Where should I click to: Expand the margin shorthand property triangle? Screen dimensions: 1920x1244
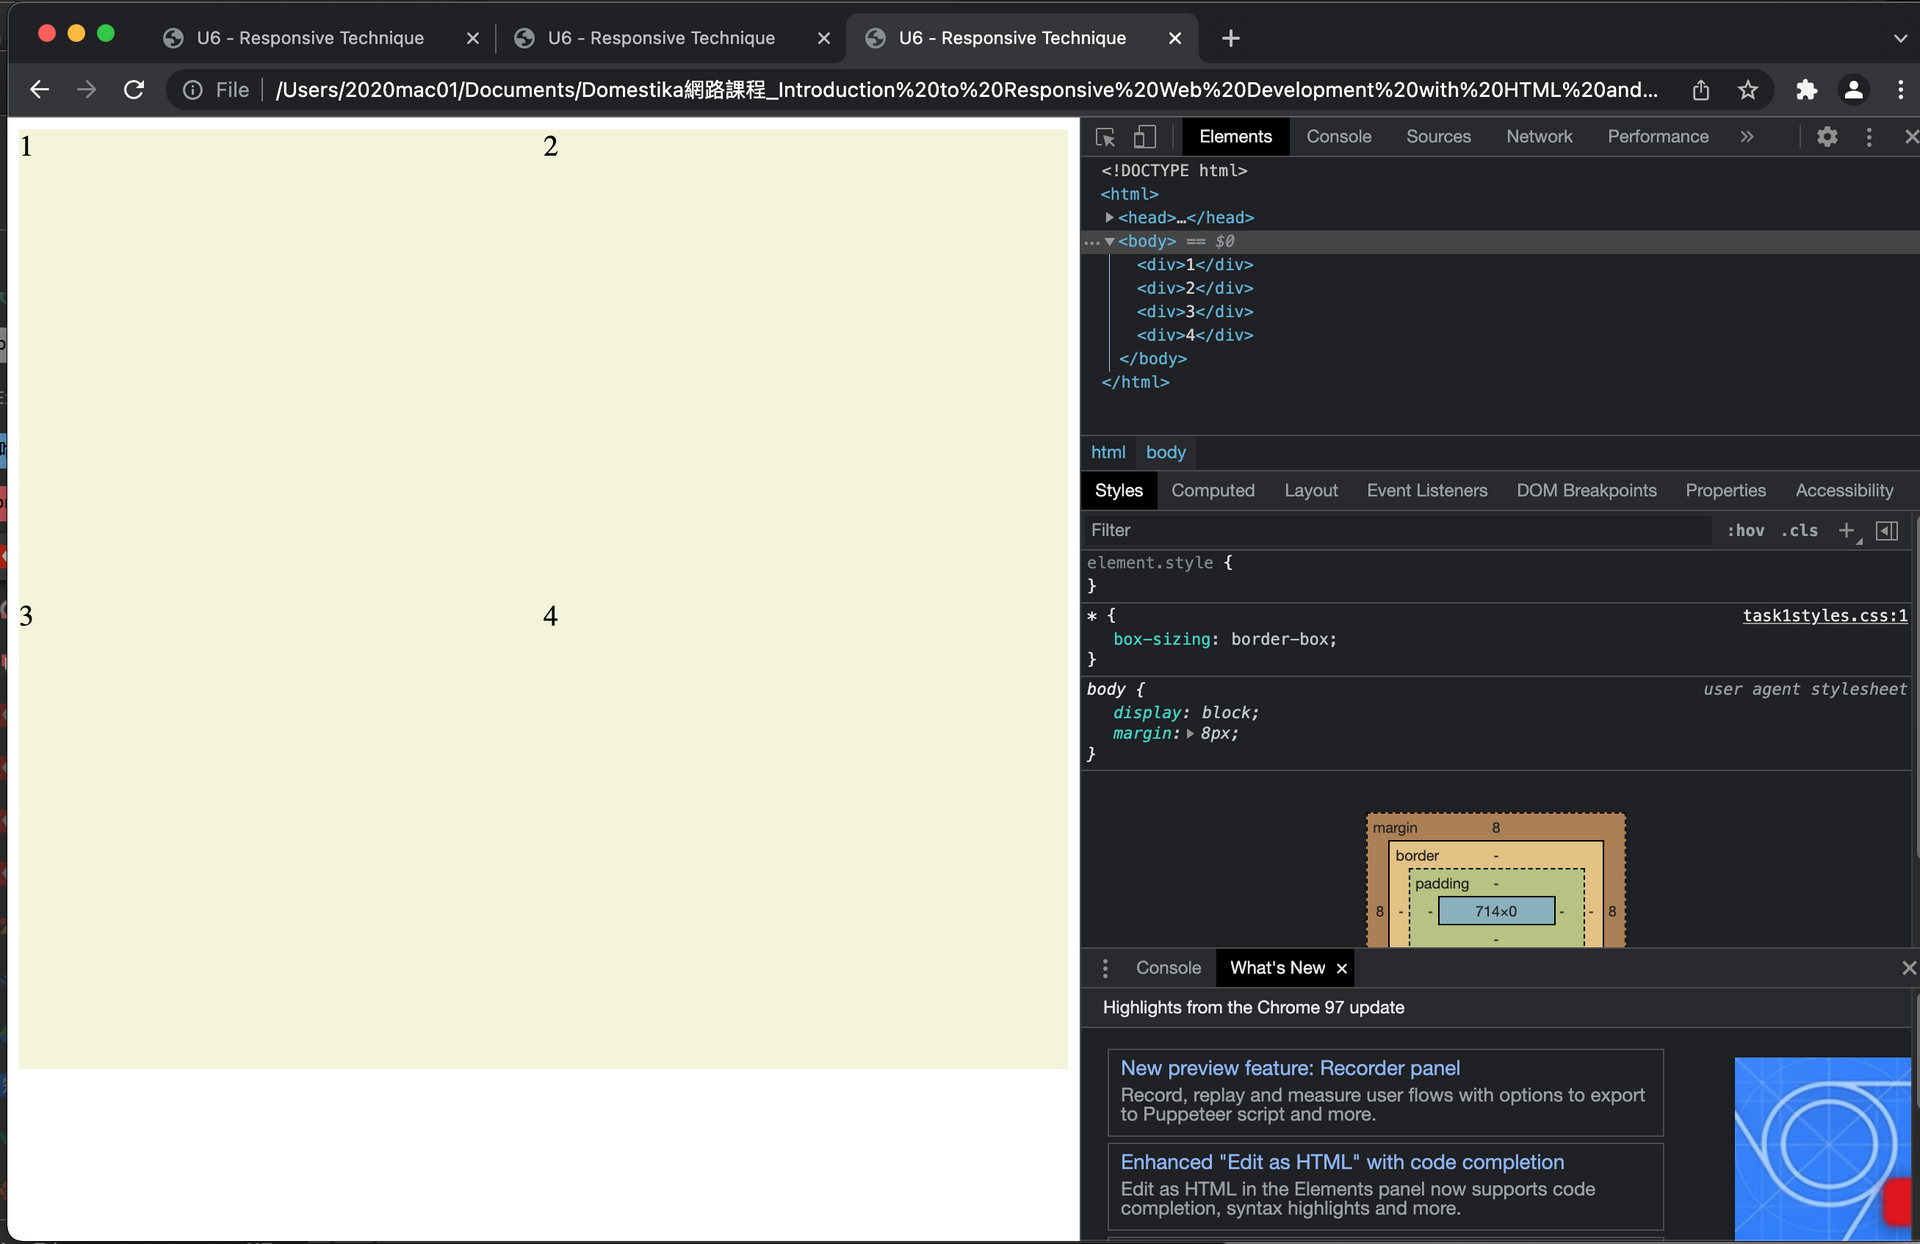[1190, 734]
